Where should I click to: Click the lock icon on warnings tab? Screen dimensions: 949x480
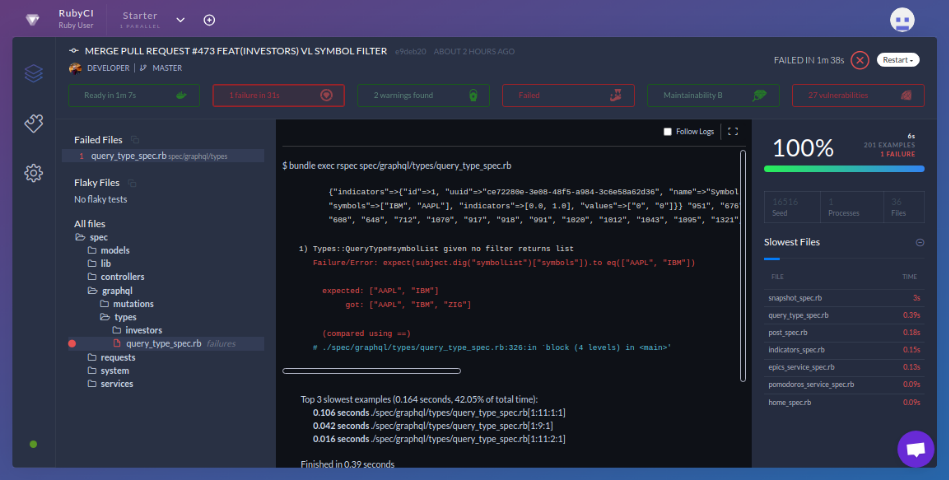click(473, 96)
